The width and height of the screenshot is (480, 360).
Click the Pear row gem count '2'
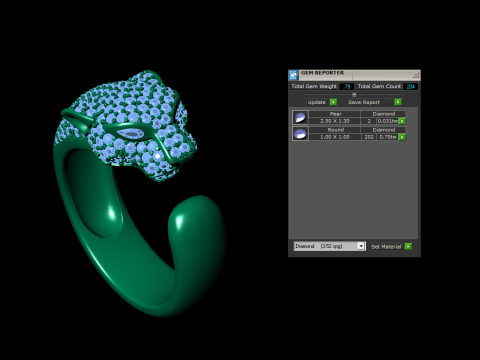tap(369, 121)
